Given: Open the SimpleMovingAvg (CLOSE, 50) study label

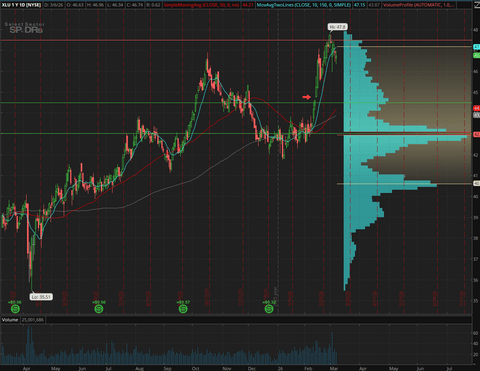Looking at the screenshot, I should click(201, 5).
